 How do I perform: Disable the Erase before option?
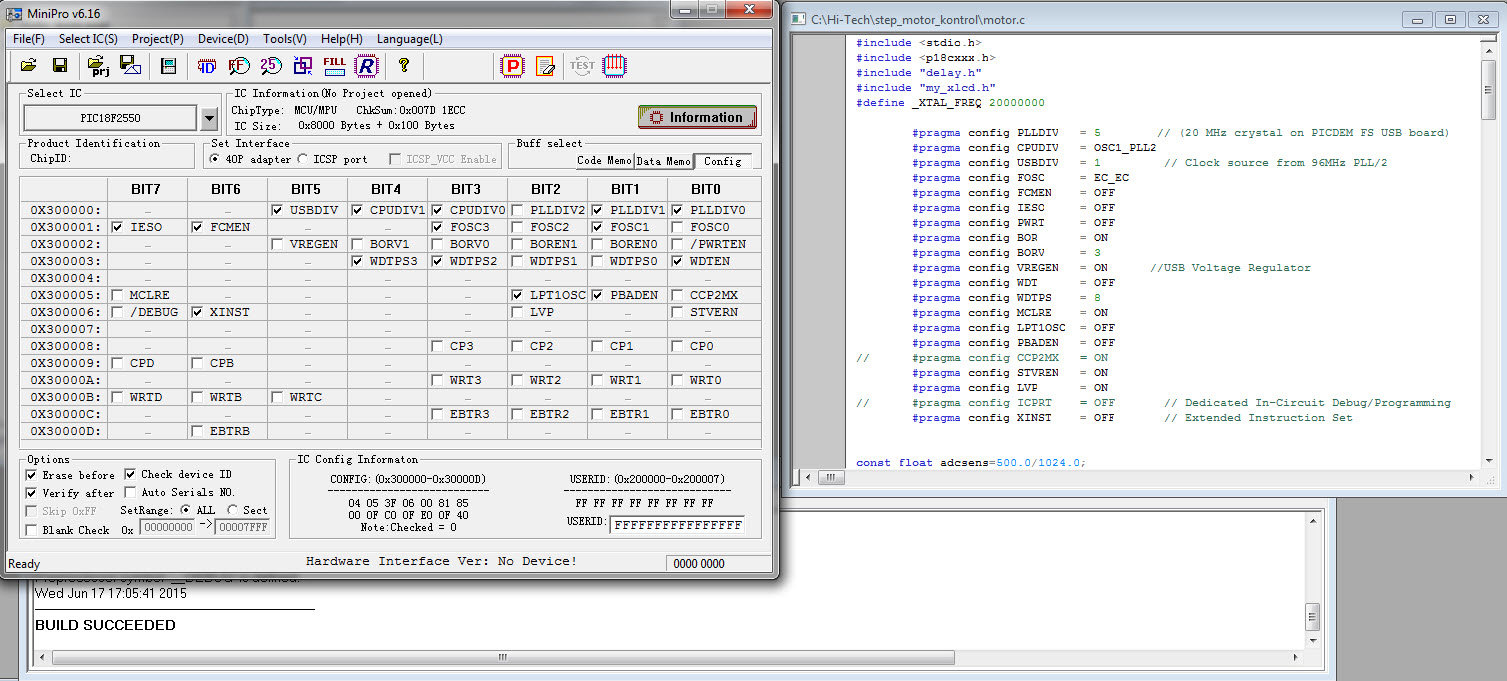tap(31, 474)
